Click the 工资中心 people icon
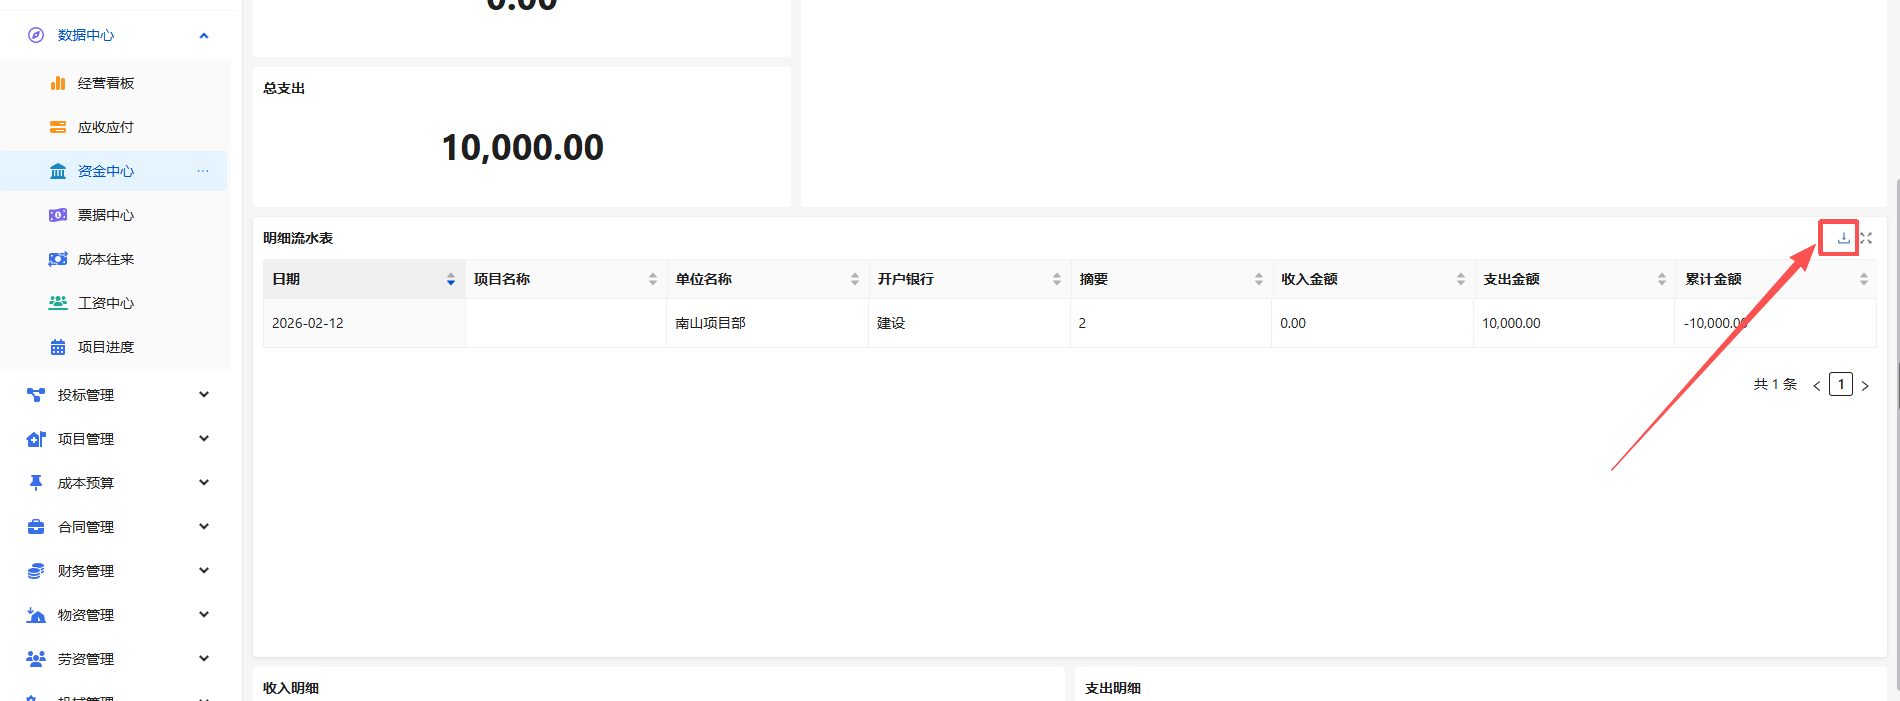The height and width of the screenshot is (701, 1900). 58,303
